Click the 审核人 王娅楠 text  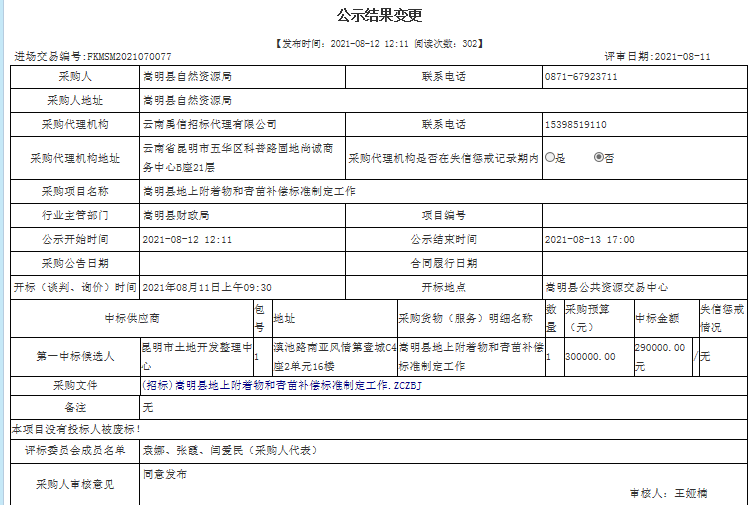pyautogui.click(x=669, y=494)
